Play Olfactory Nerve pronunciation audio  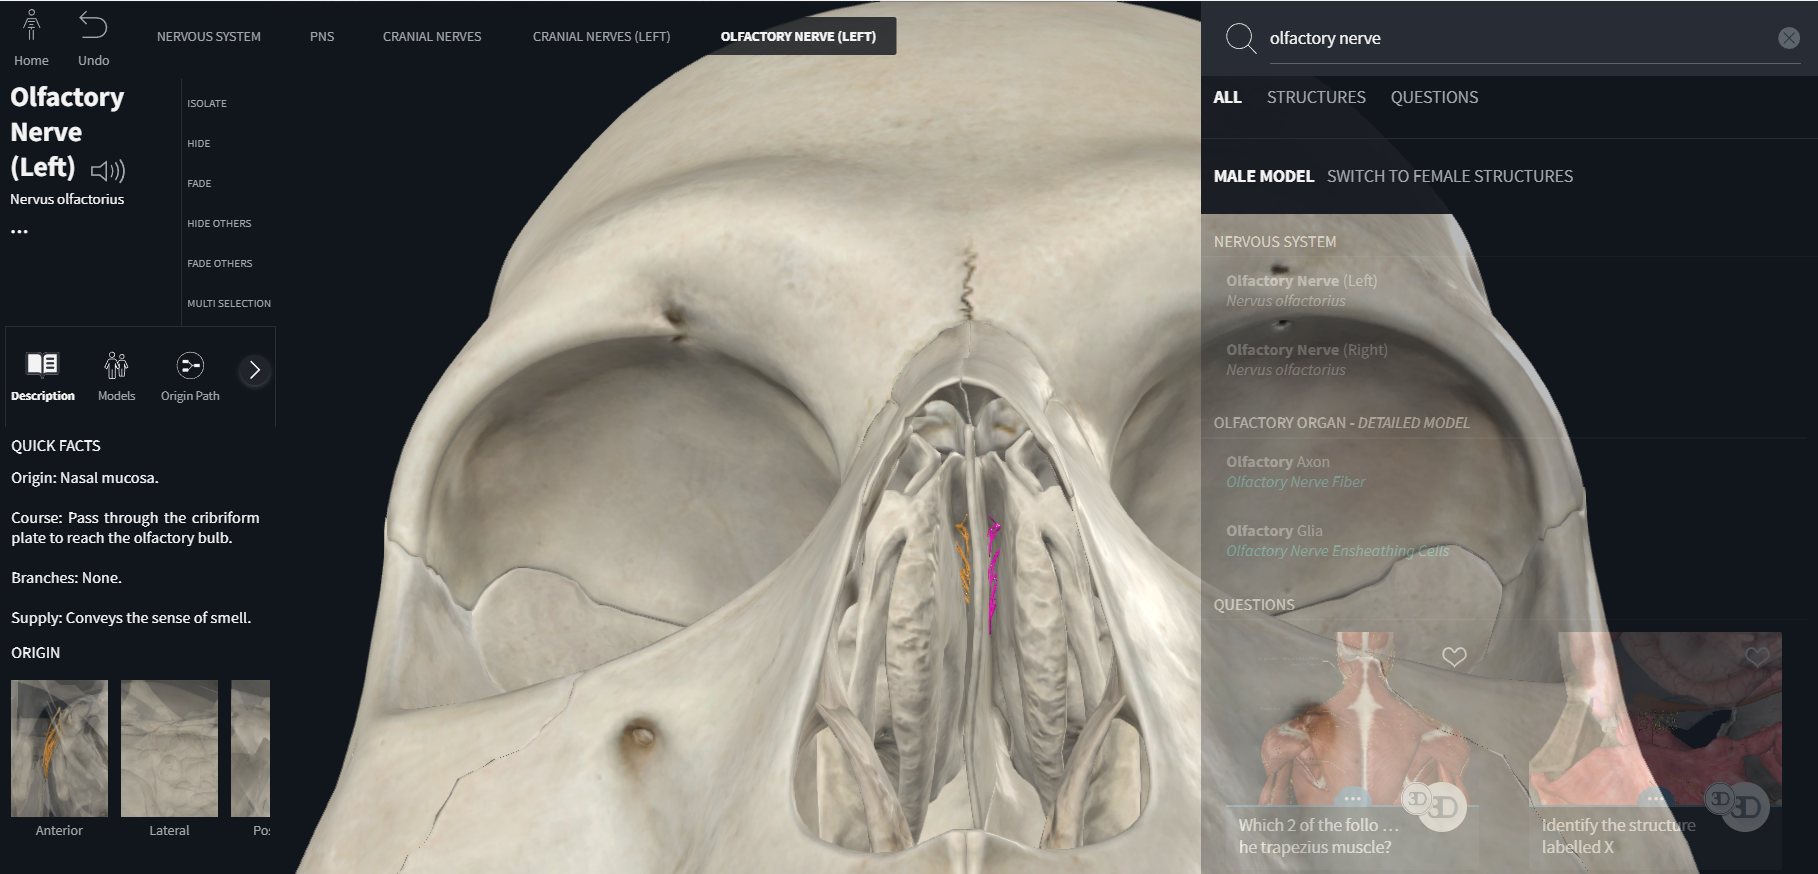pos(108,170)
